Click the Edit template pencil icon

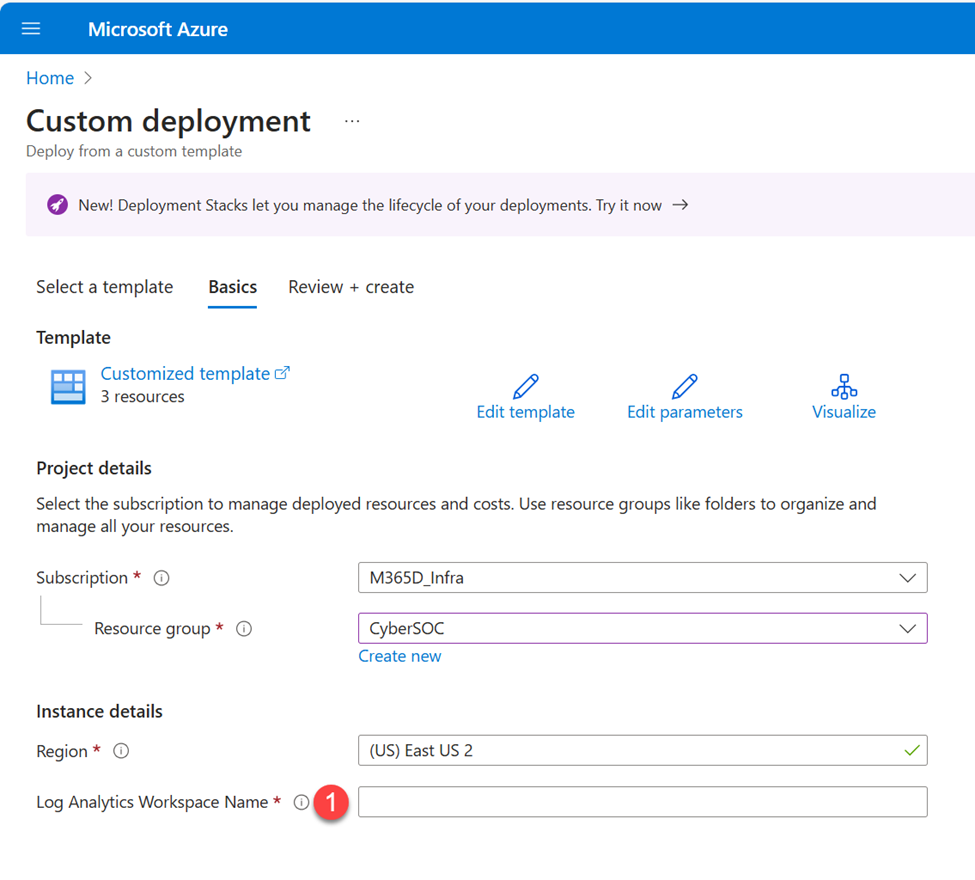tap(525, 386)
